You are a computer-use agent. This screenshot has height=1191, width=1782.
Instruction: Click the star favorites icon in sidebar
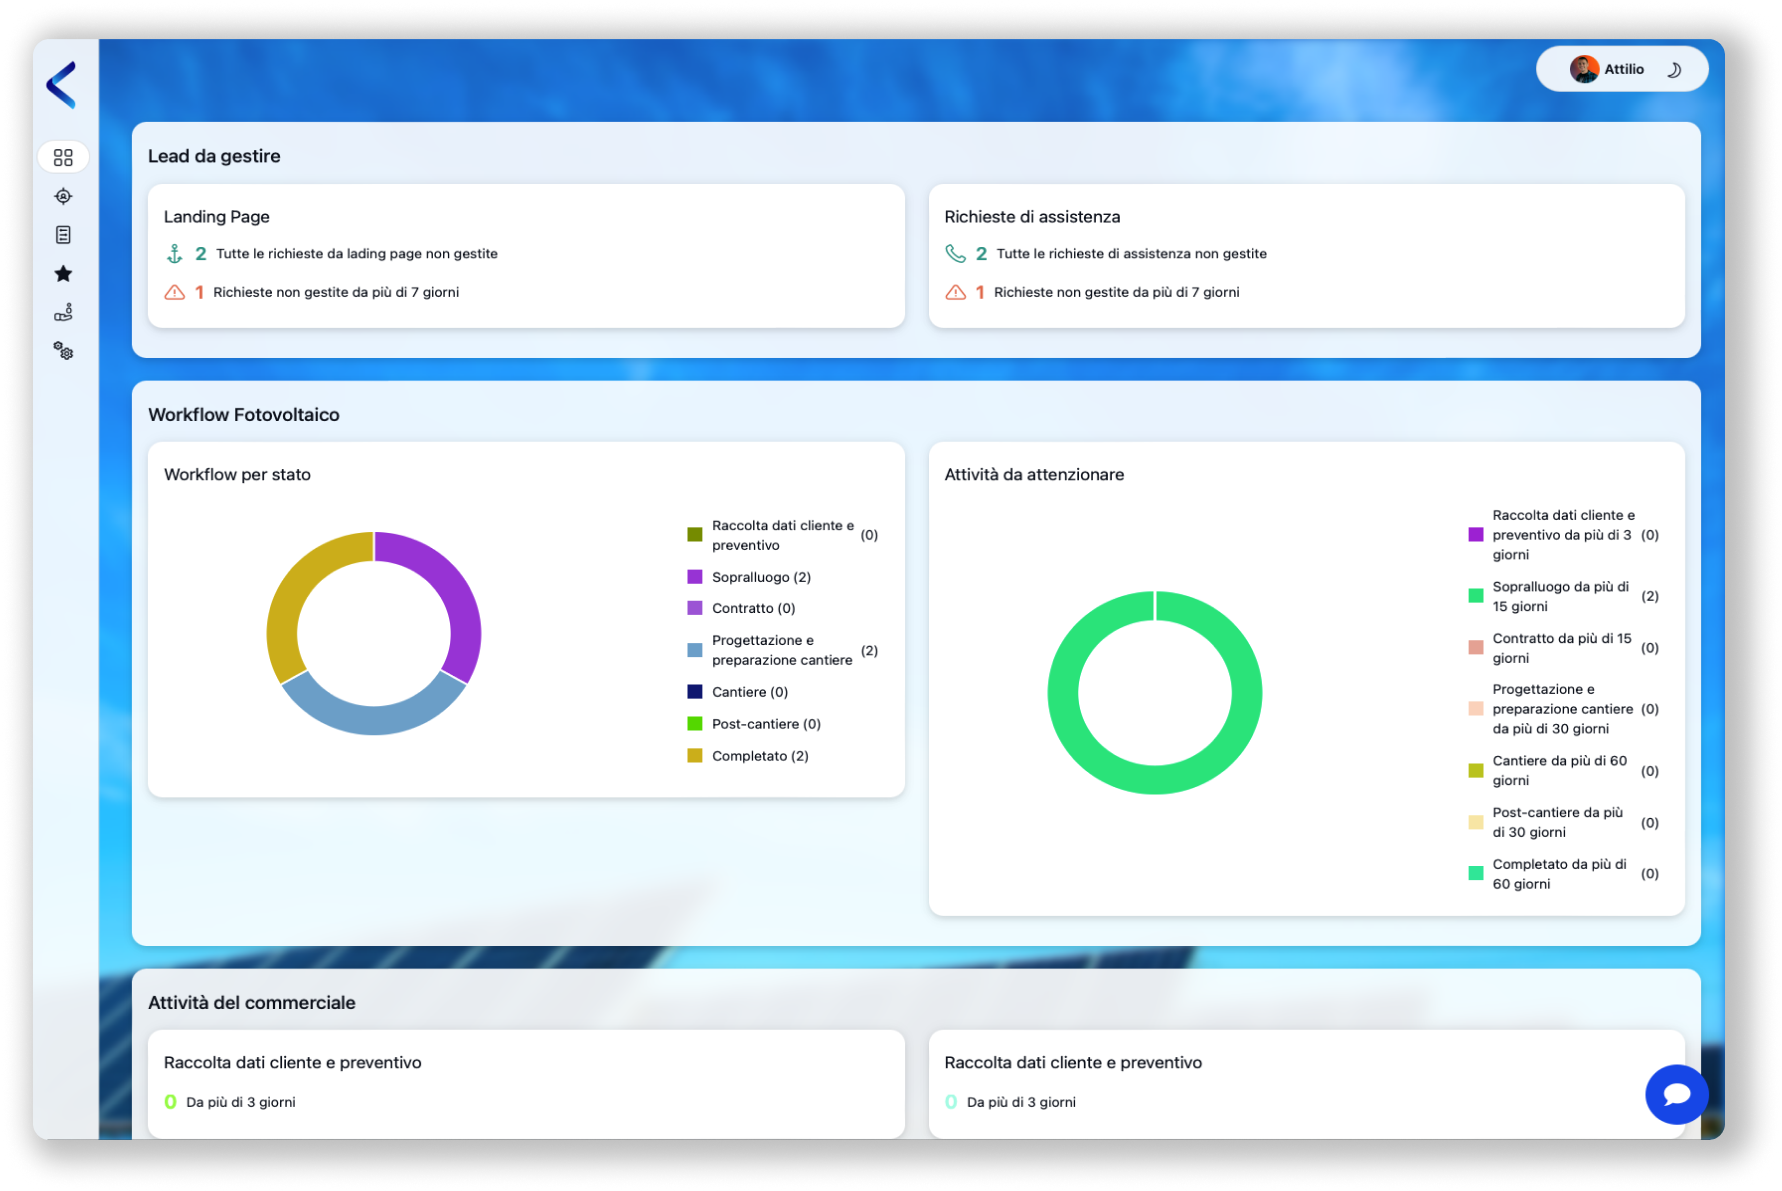(x=63, y=274)
